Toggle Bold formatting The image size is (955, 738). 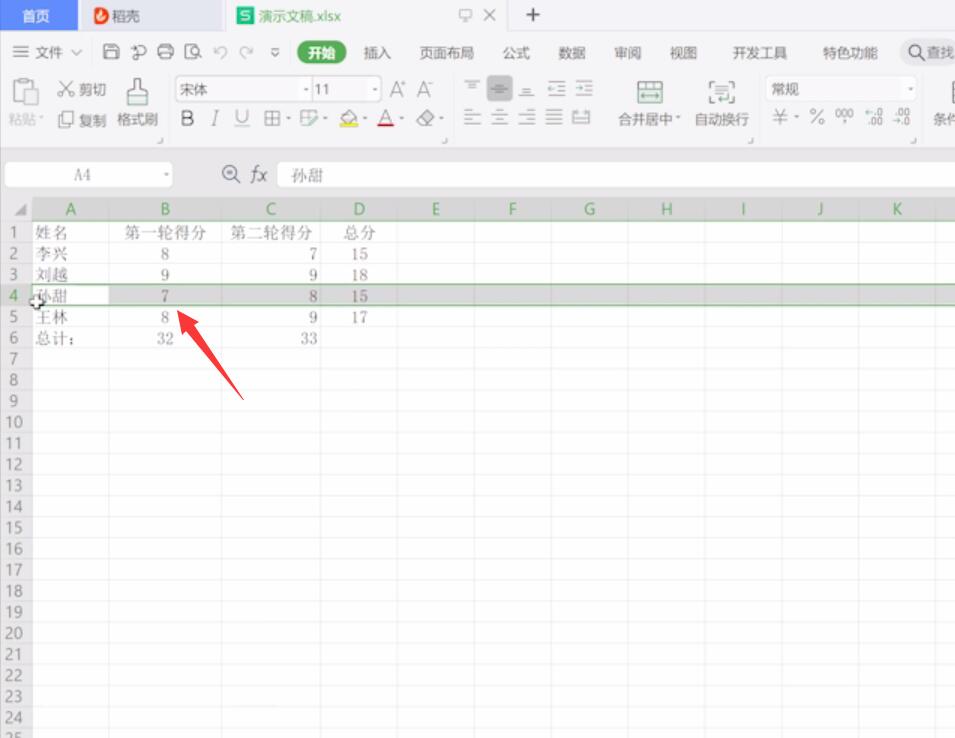(x=188, y=118)
